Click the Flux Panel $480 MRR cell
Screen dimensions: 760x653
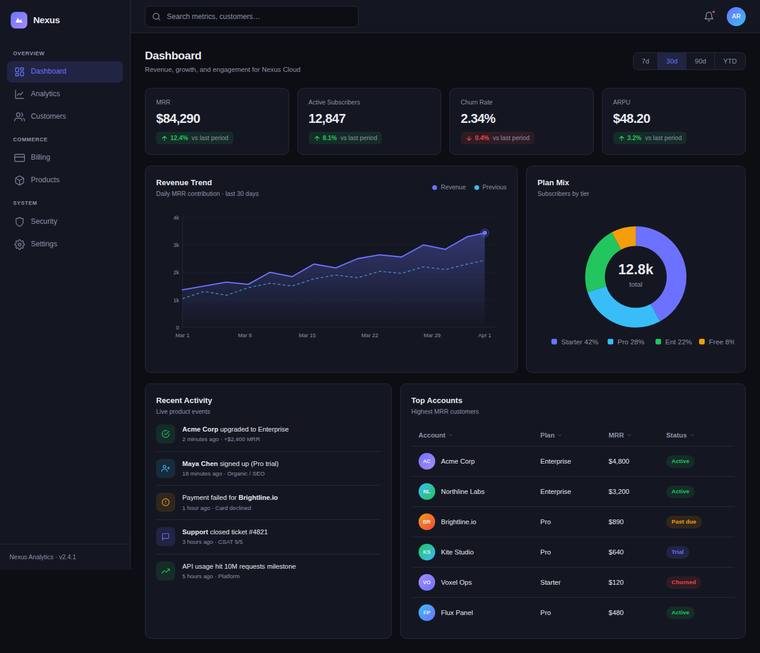(x=616, y=613)
